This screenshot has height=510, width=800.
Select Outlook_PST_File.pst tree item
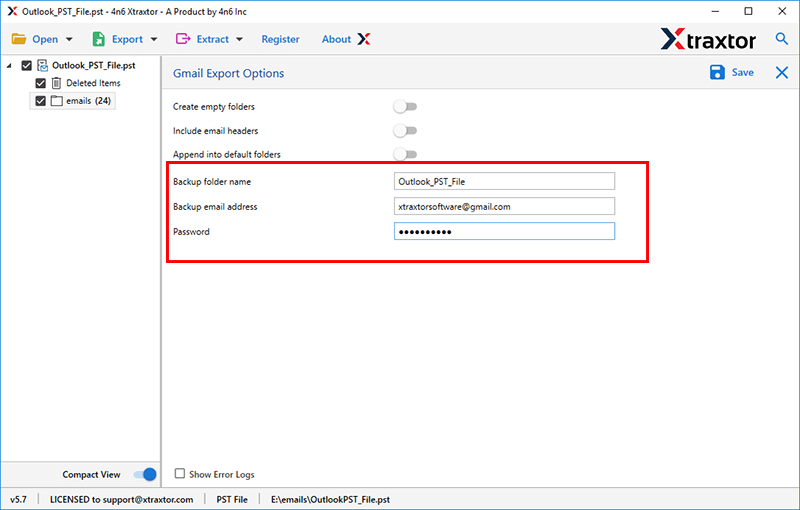93,65
